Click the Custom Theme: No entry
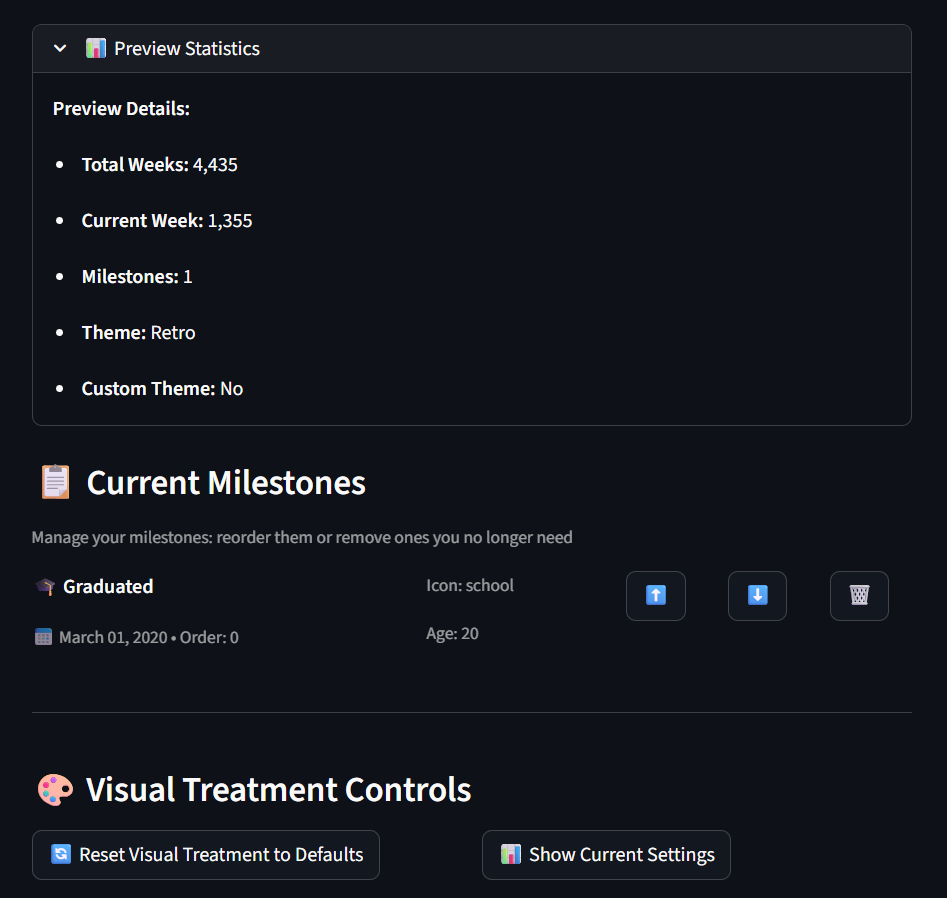Screen dimensions: 947x898 click(x=162, y=388)
